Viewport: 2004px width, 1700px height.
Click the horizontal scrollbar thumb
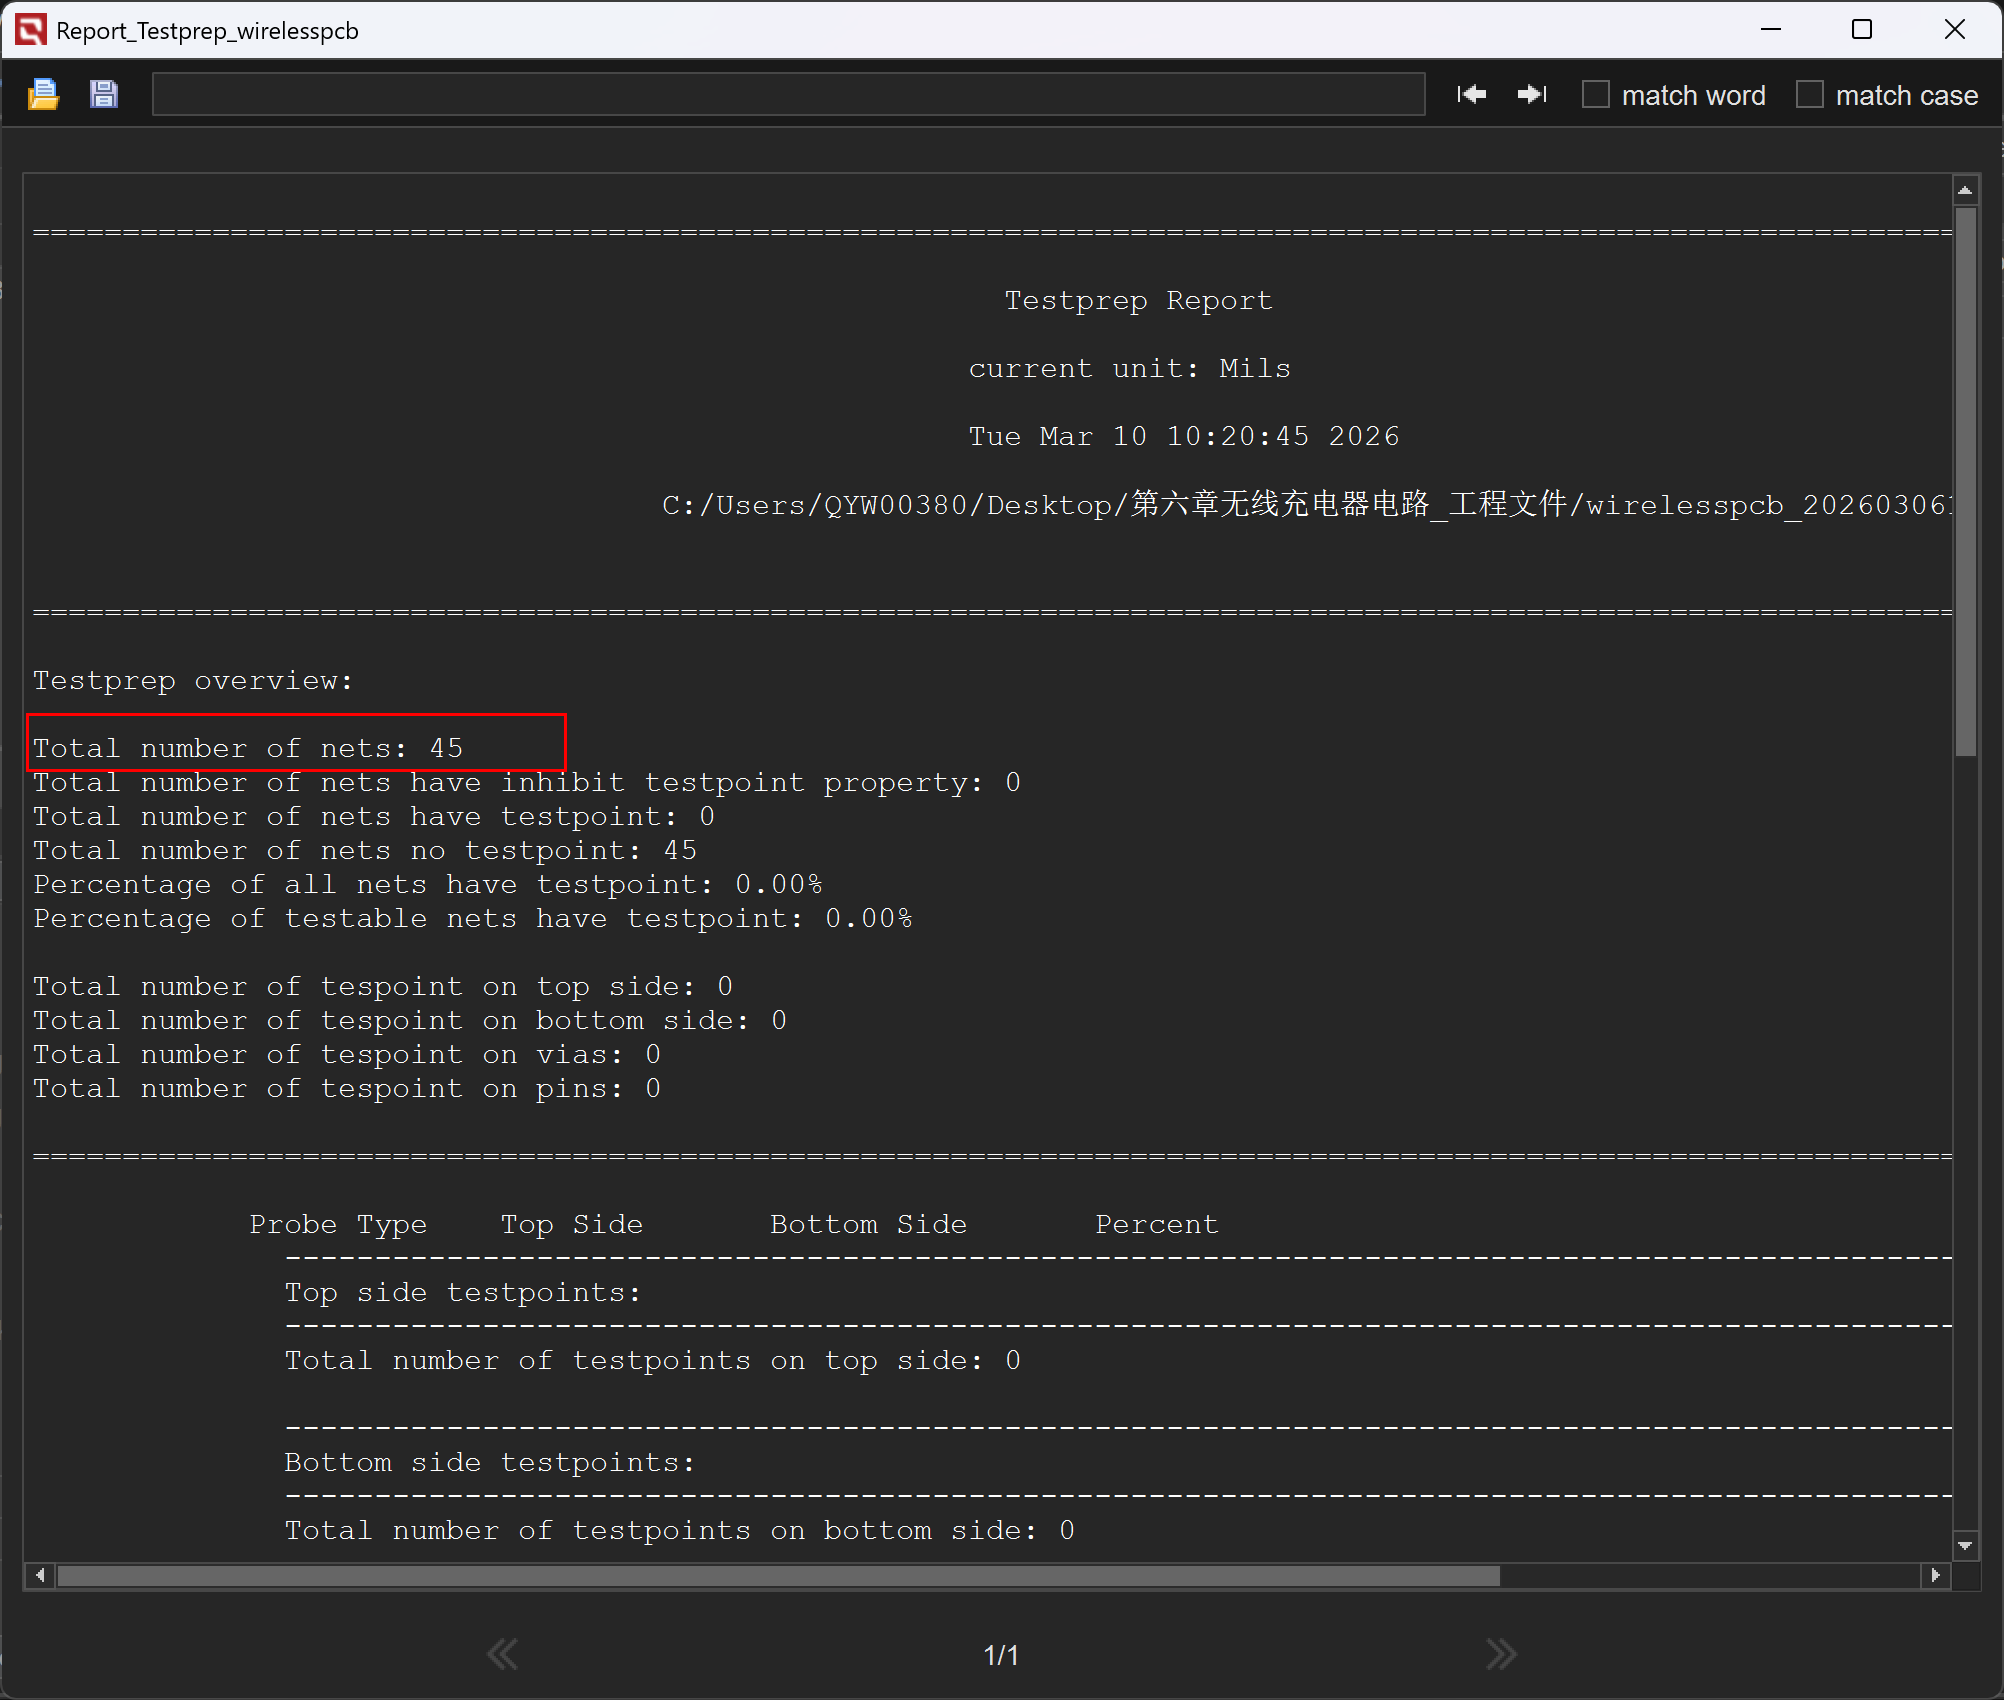[x=778, y=1576]
